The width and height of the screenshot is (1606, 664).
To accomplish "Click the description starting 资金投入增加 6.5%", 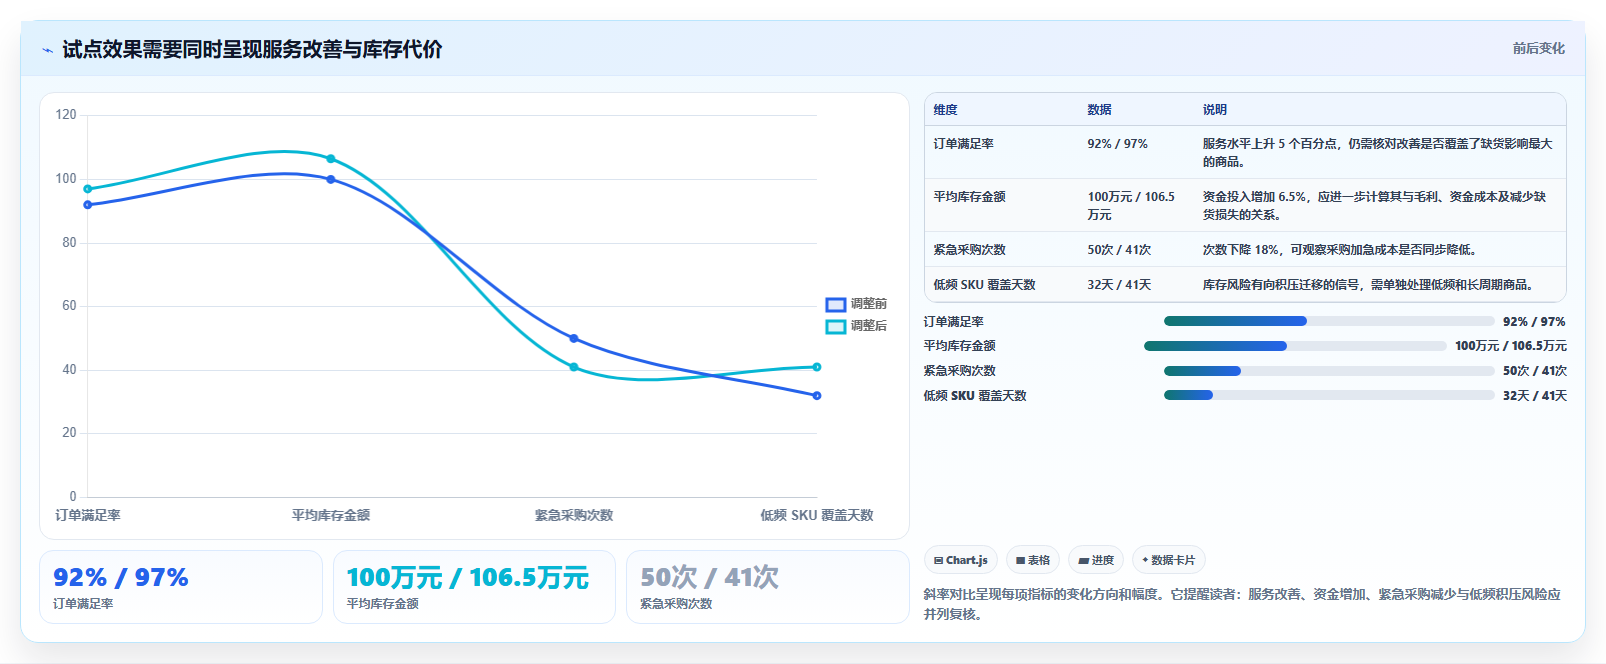I will click(1375, 206).
